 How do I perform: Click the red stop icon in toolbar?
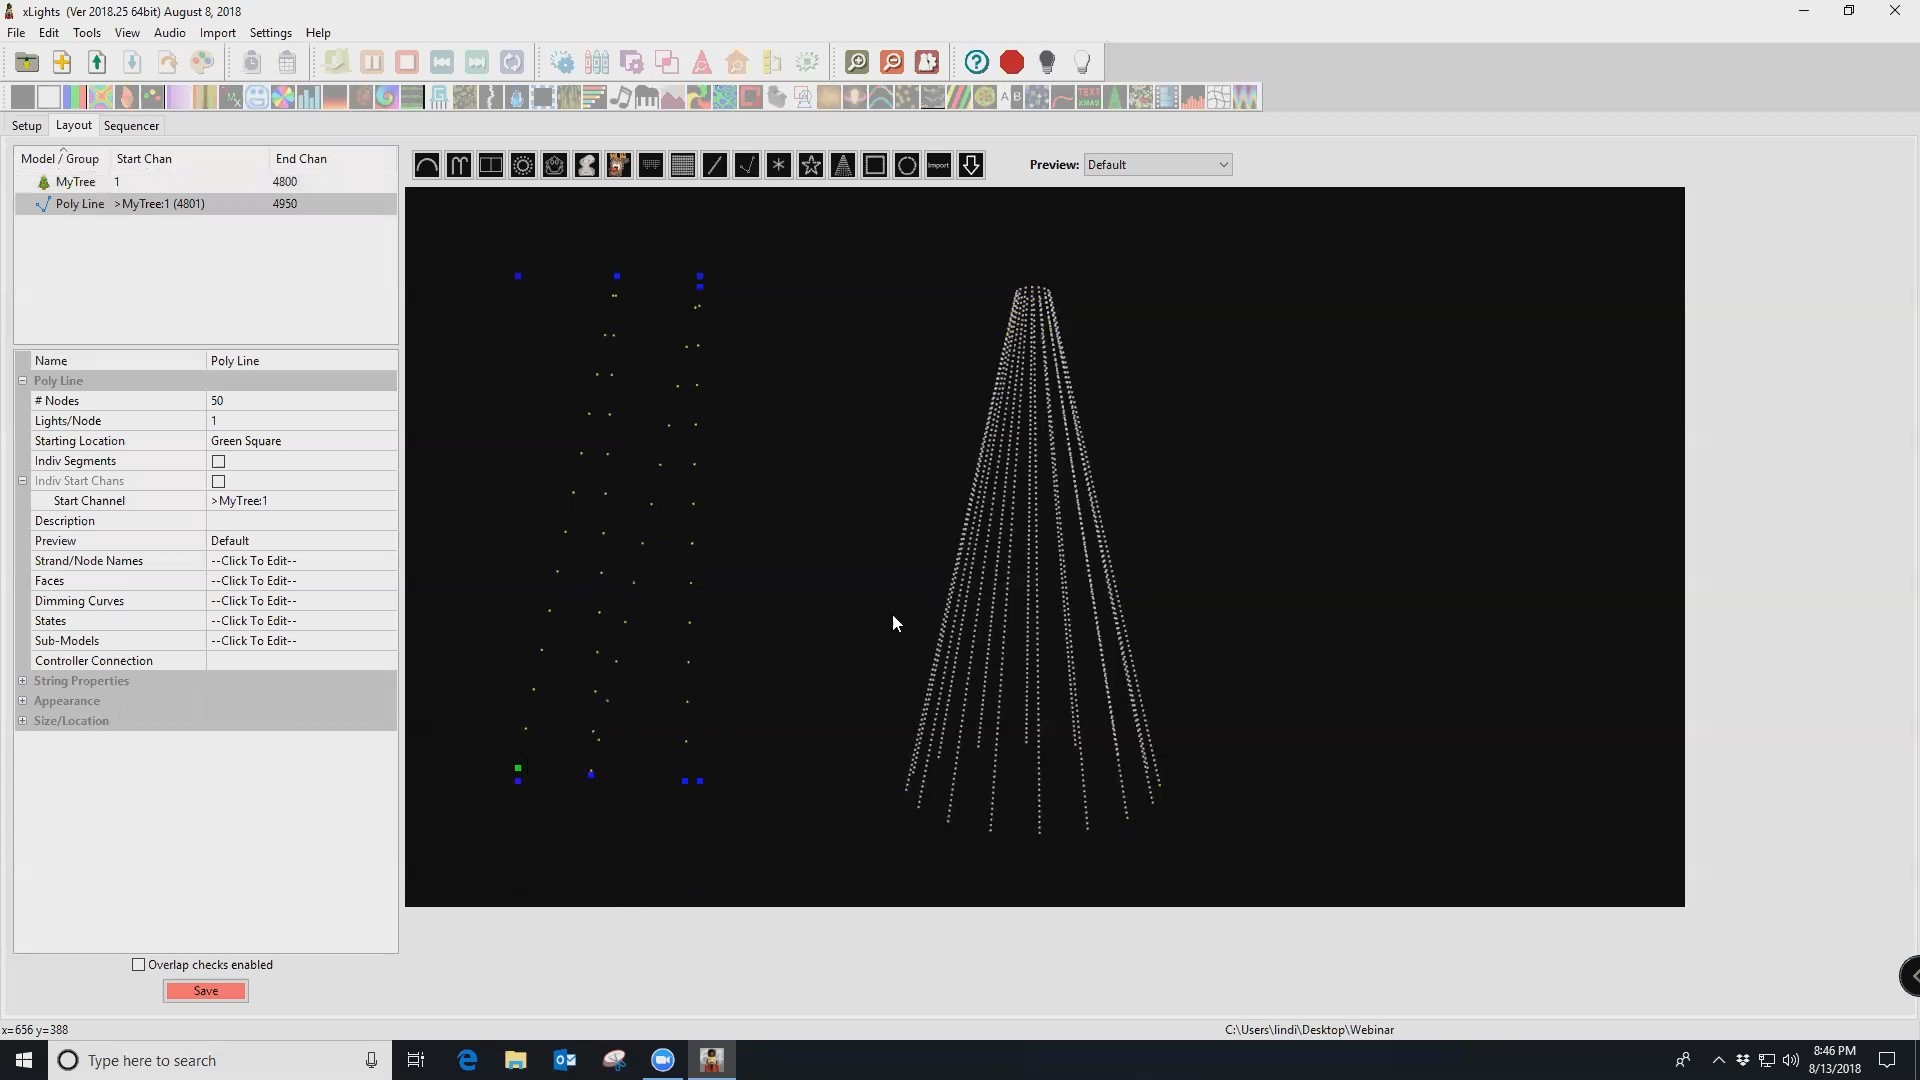pos(1012,62)
